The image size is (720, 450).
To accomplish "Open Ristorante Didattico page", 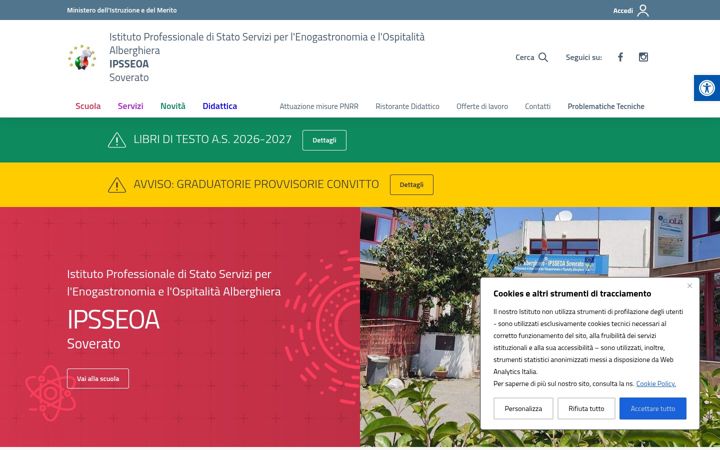I will (407, 107).
